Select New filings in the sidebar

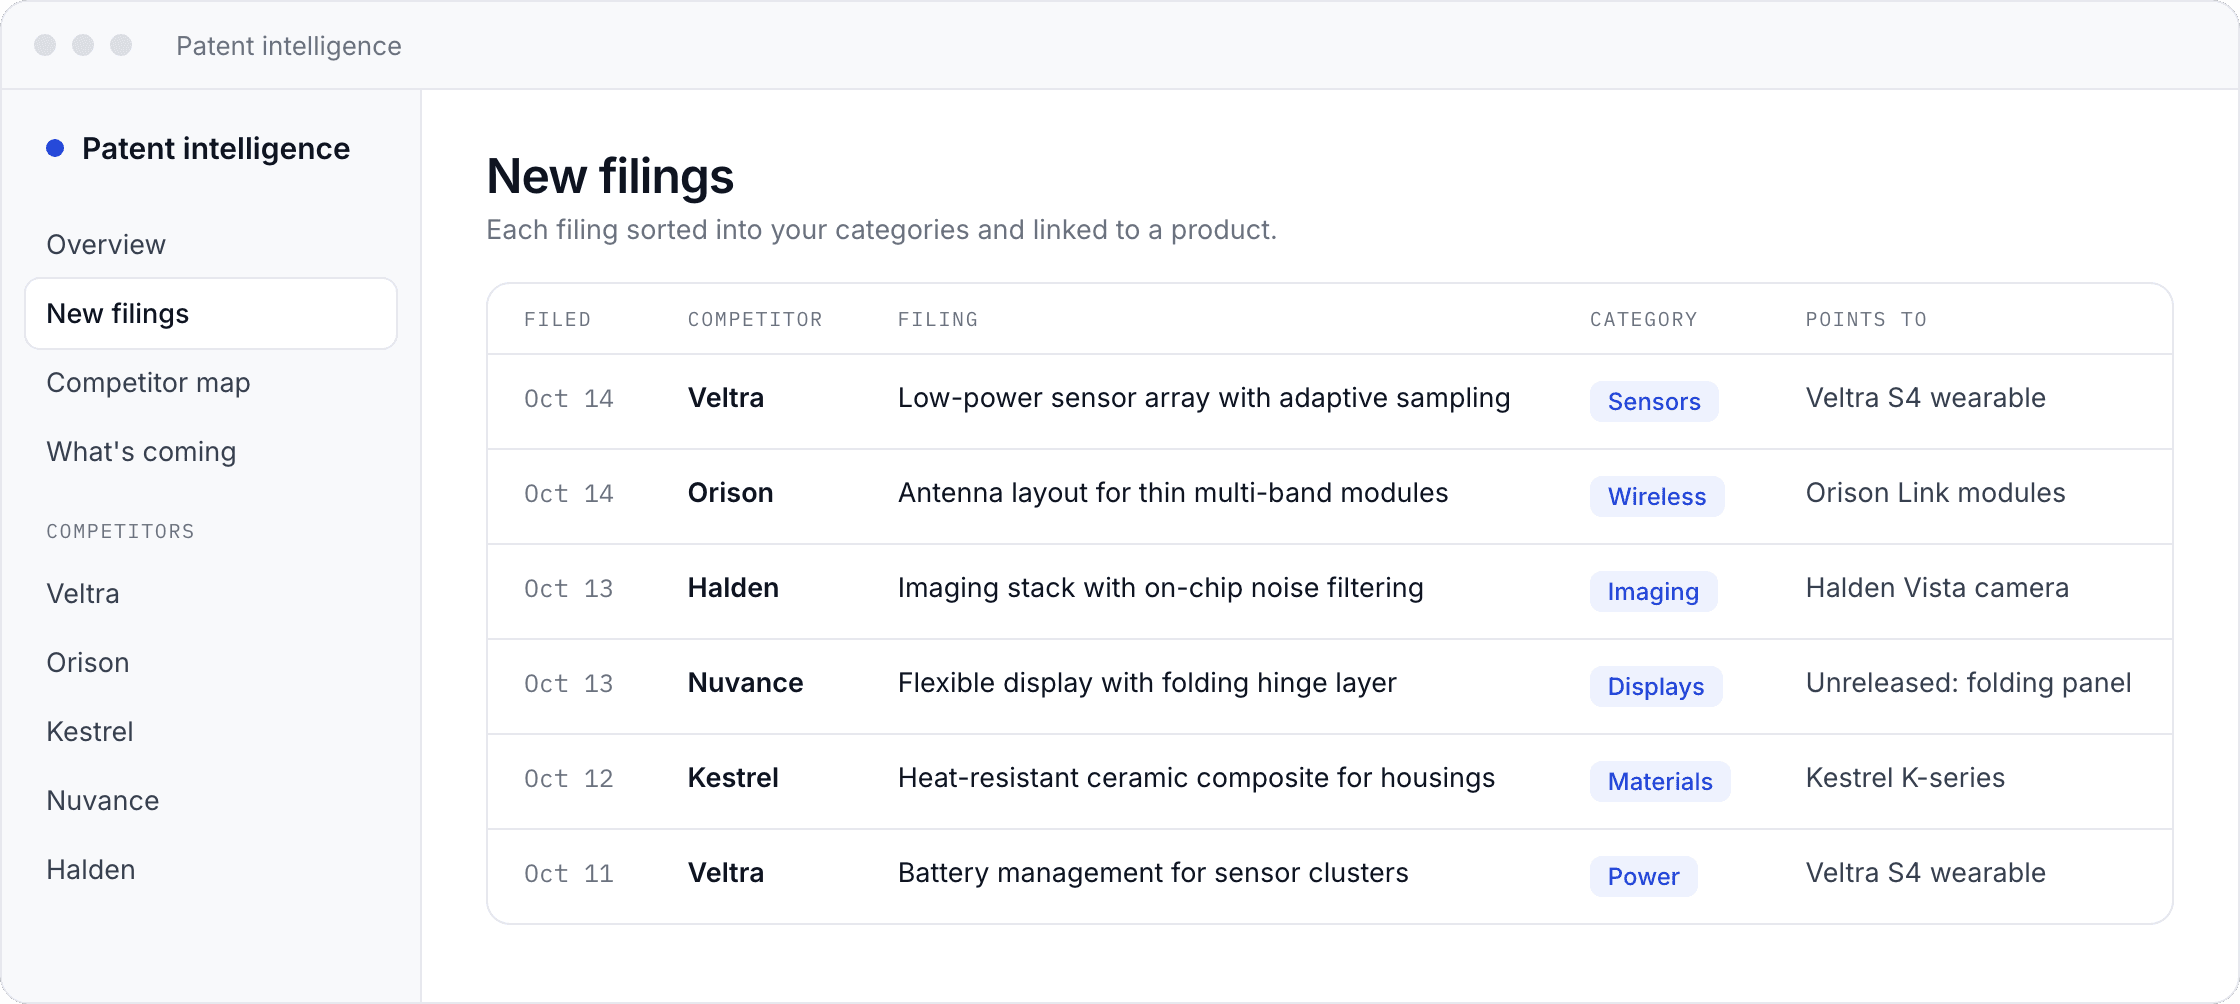tap(210, 314)
